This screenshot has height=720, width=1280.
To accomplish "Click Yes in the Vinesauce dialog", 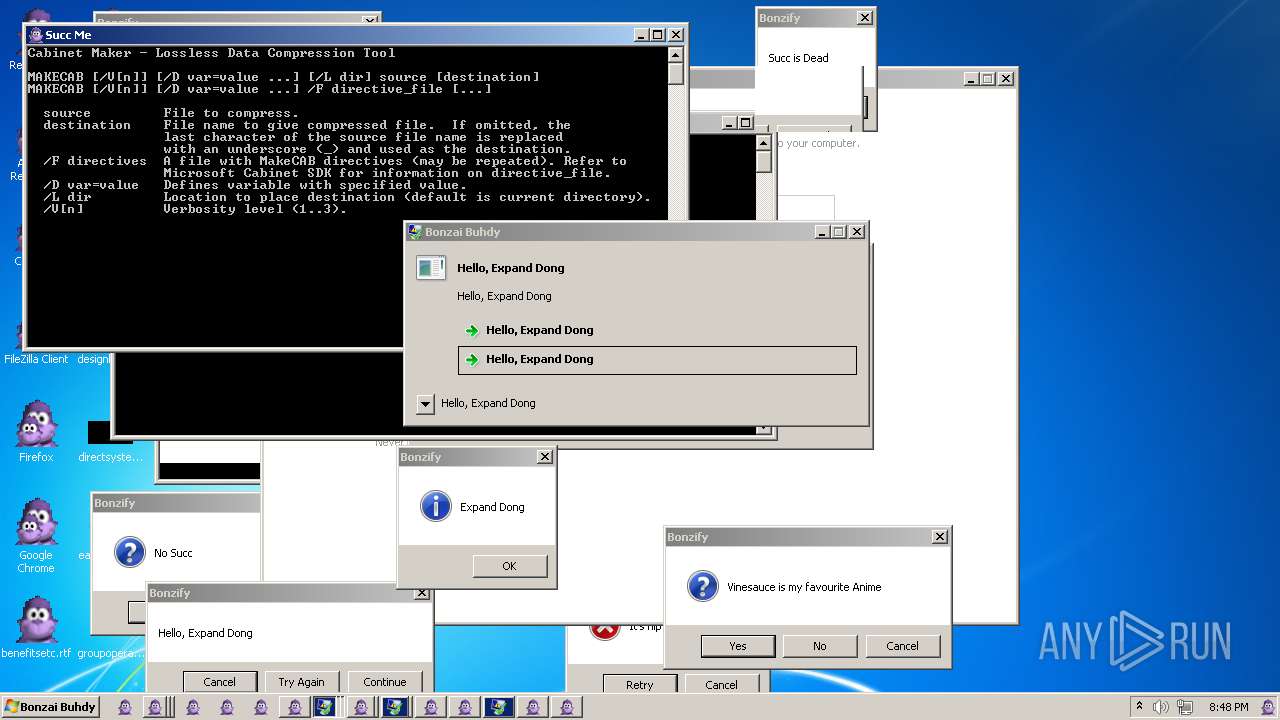I will [x=738, y=646].
